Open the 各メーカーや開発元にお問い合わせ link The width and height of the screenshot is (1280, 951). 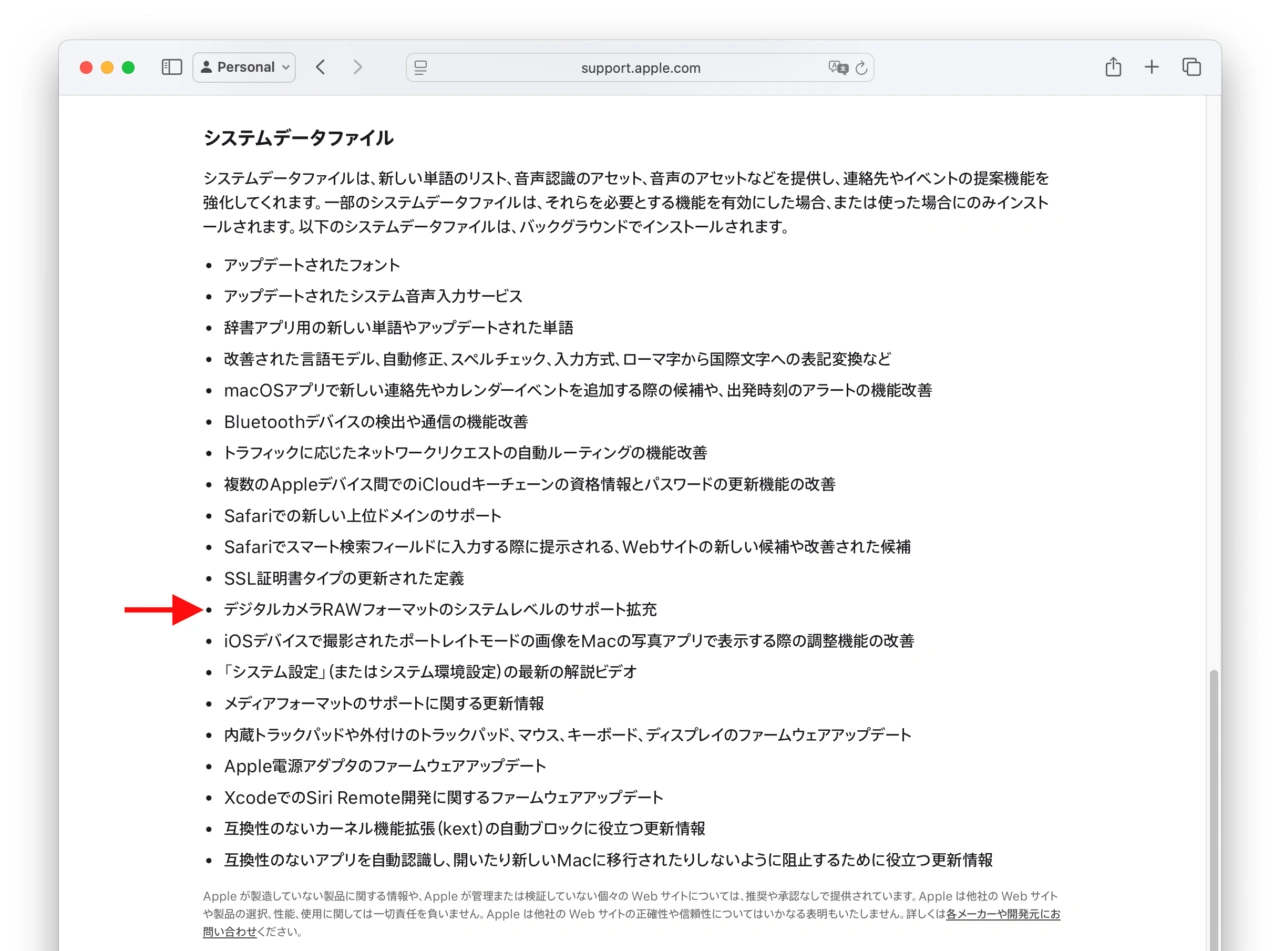[x=1003, y=915]
